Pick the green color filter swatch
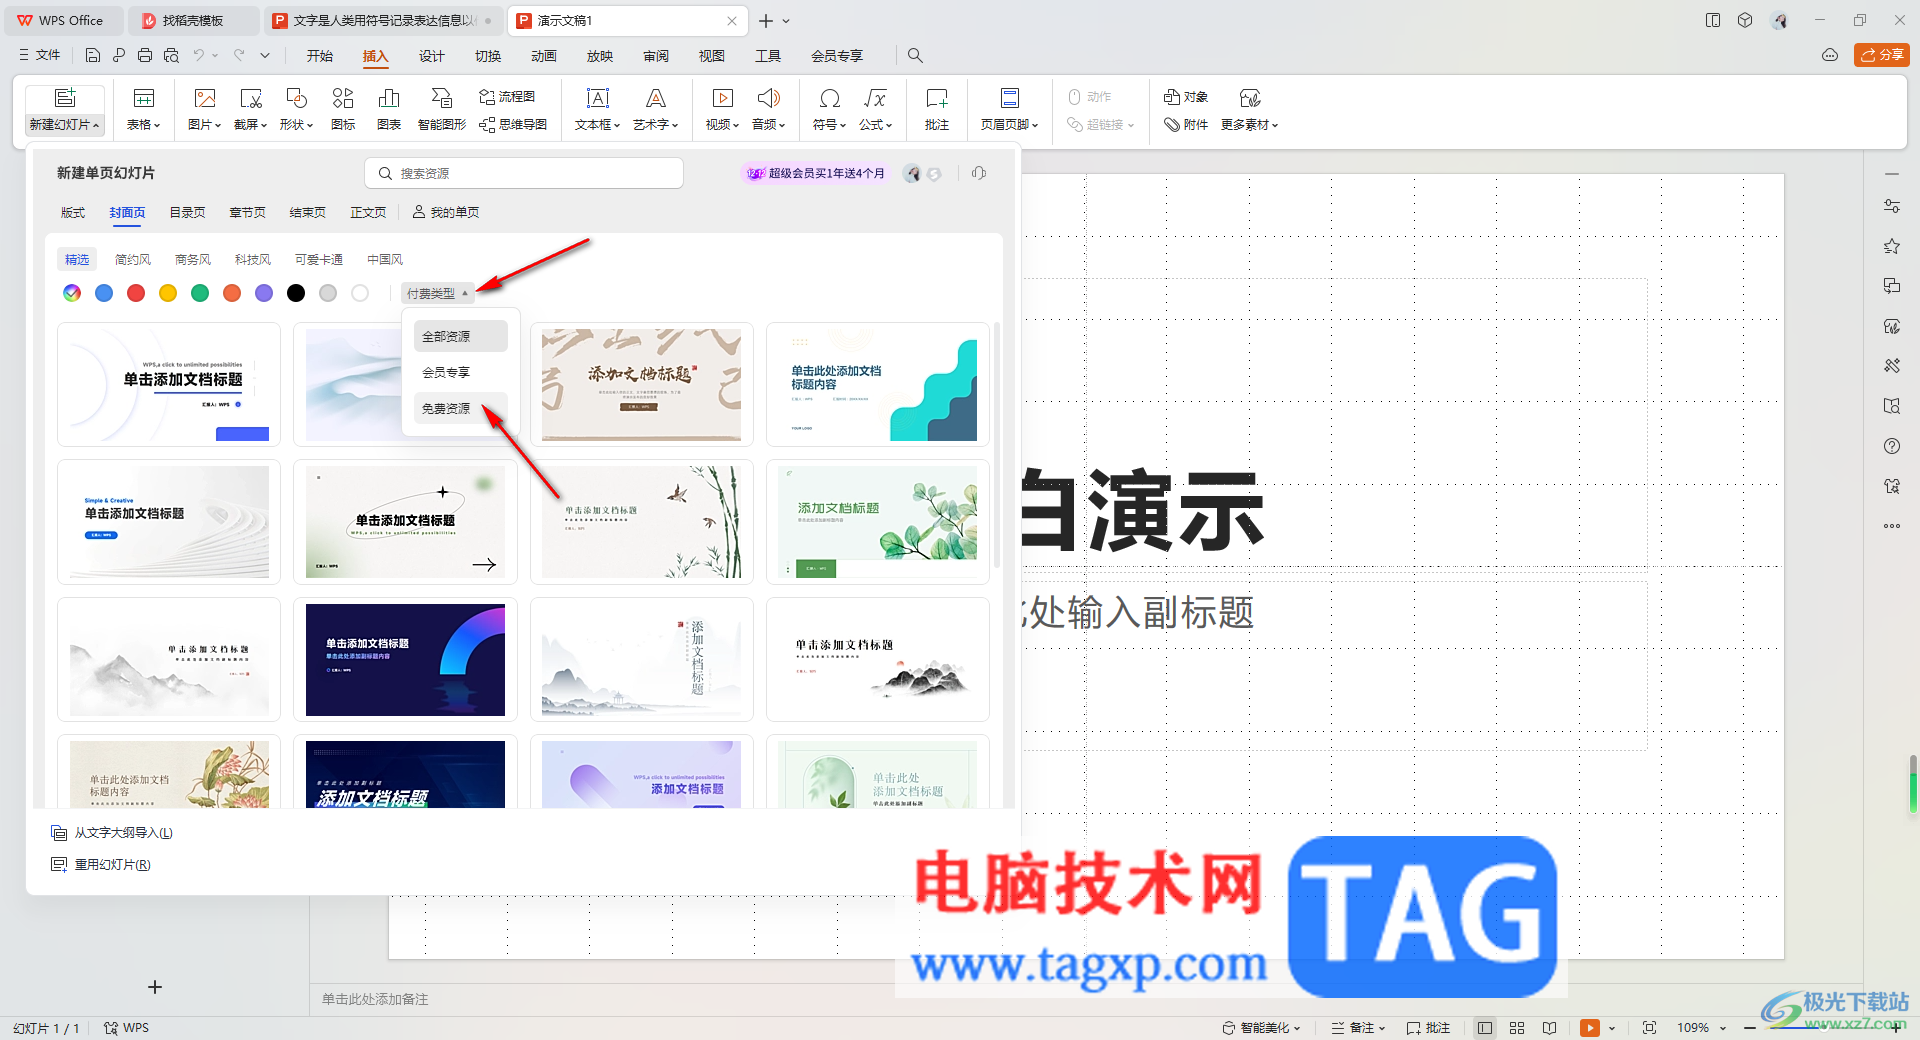The image size is (1920, 1040). click(x=200, y=293)
